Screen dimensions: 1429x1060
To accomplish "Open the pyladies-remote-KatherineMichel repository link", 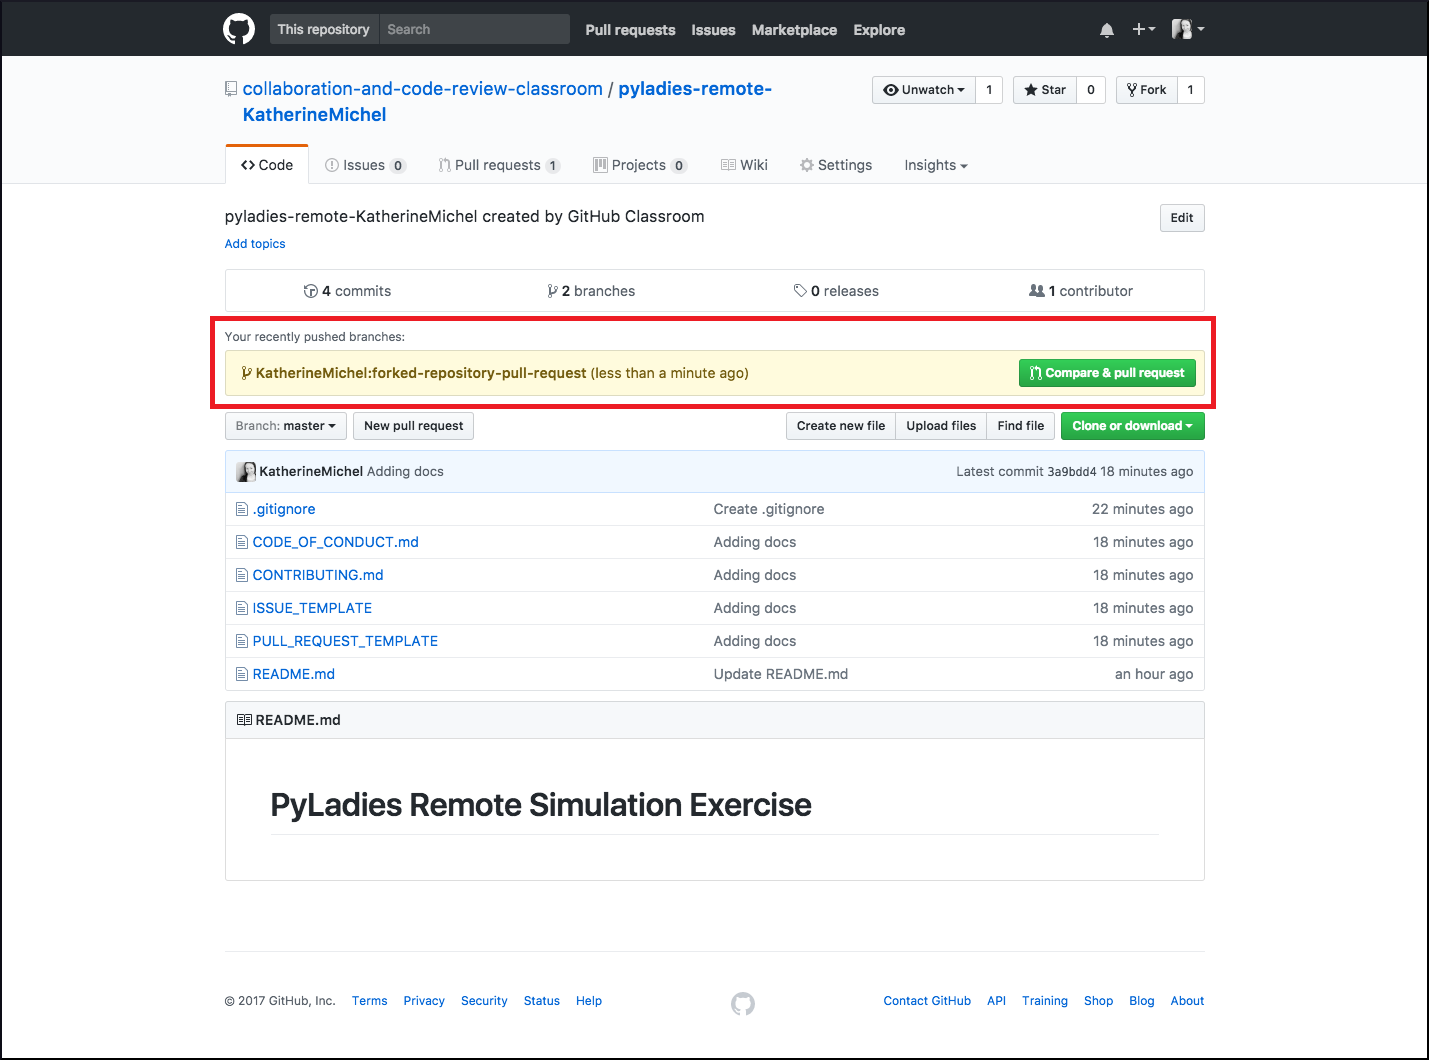I will [x=507, y=102].
